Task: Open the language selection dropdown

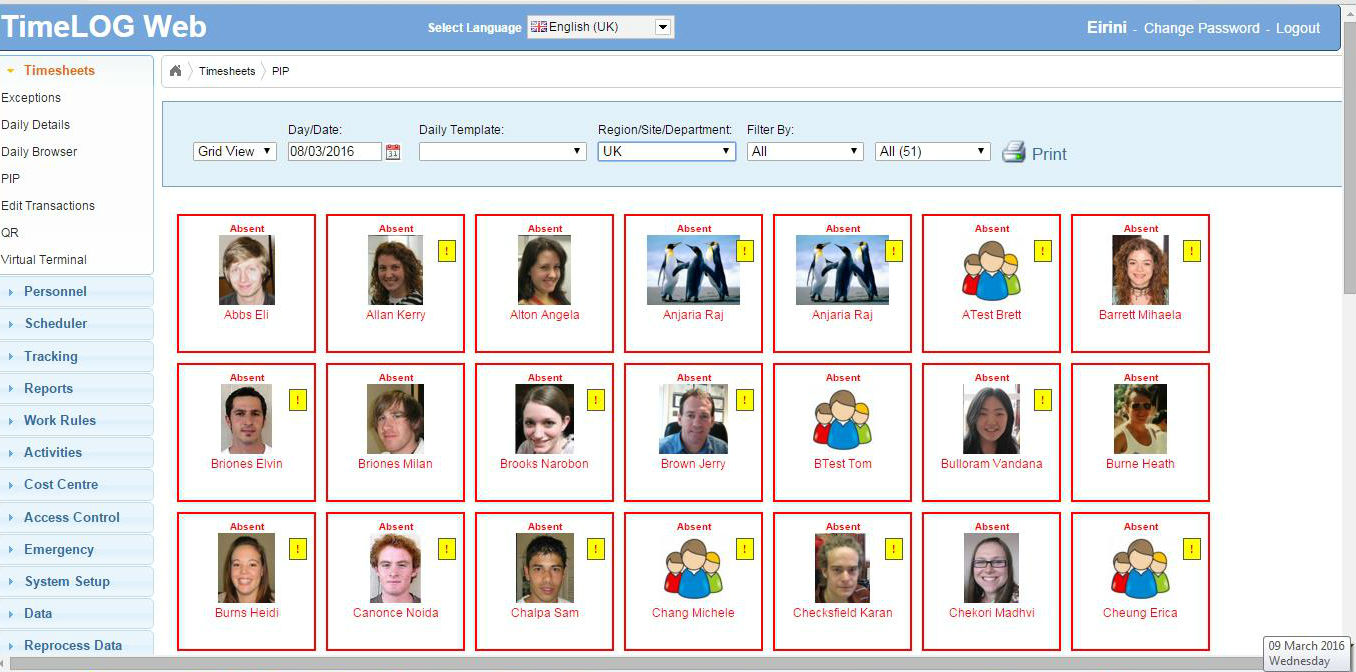Action: click(601, 28)
